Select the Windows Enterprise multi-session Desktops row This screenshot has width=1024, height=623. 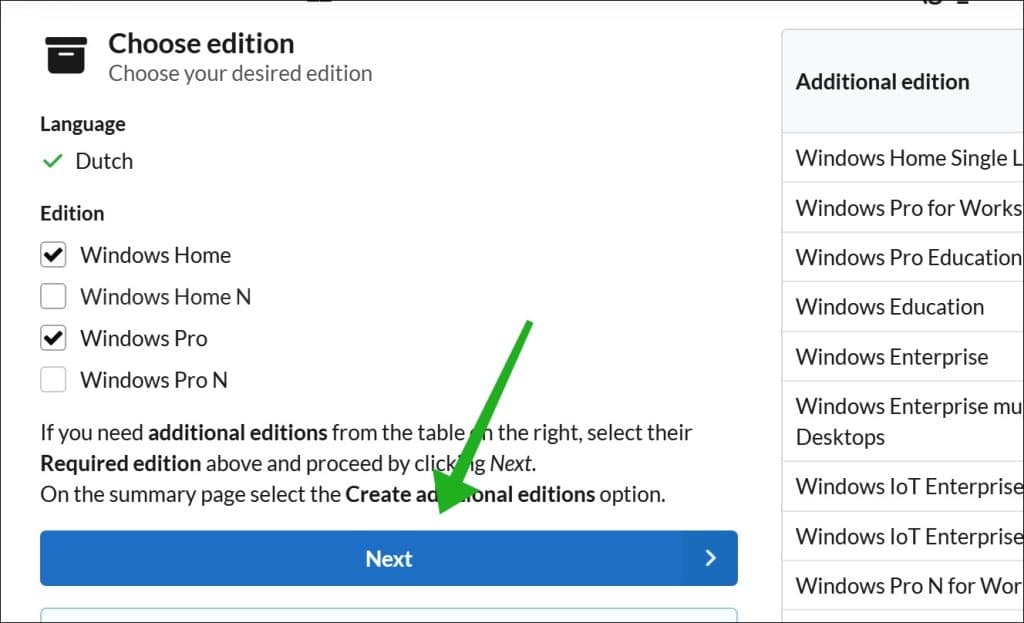903,421
